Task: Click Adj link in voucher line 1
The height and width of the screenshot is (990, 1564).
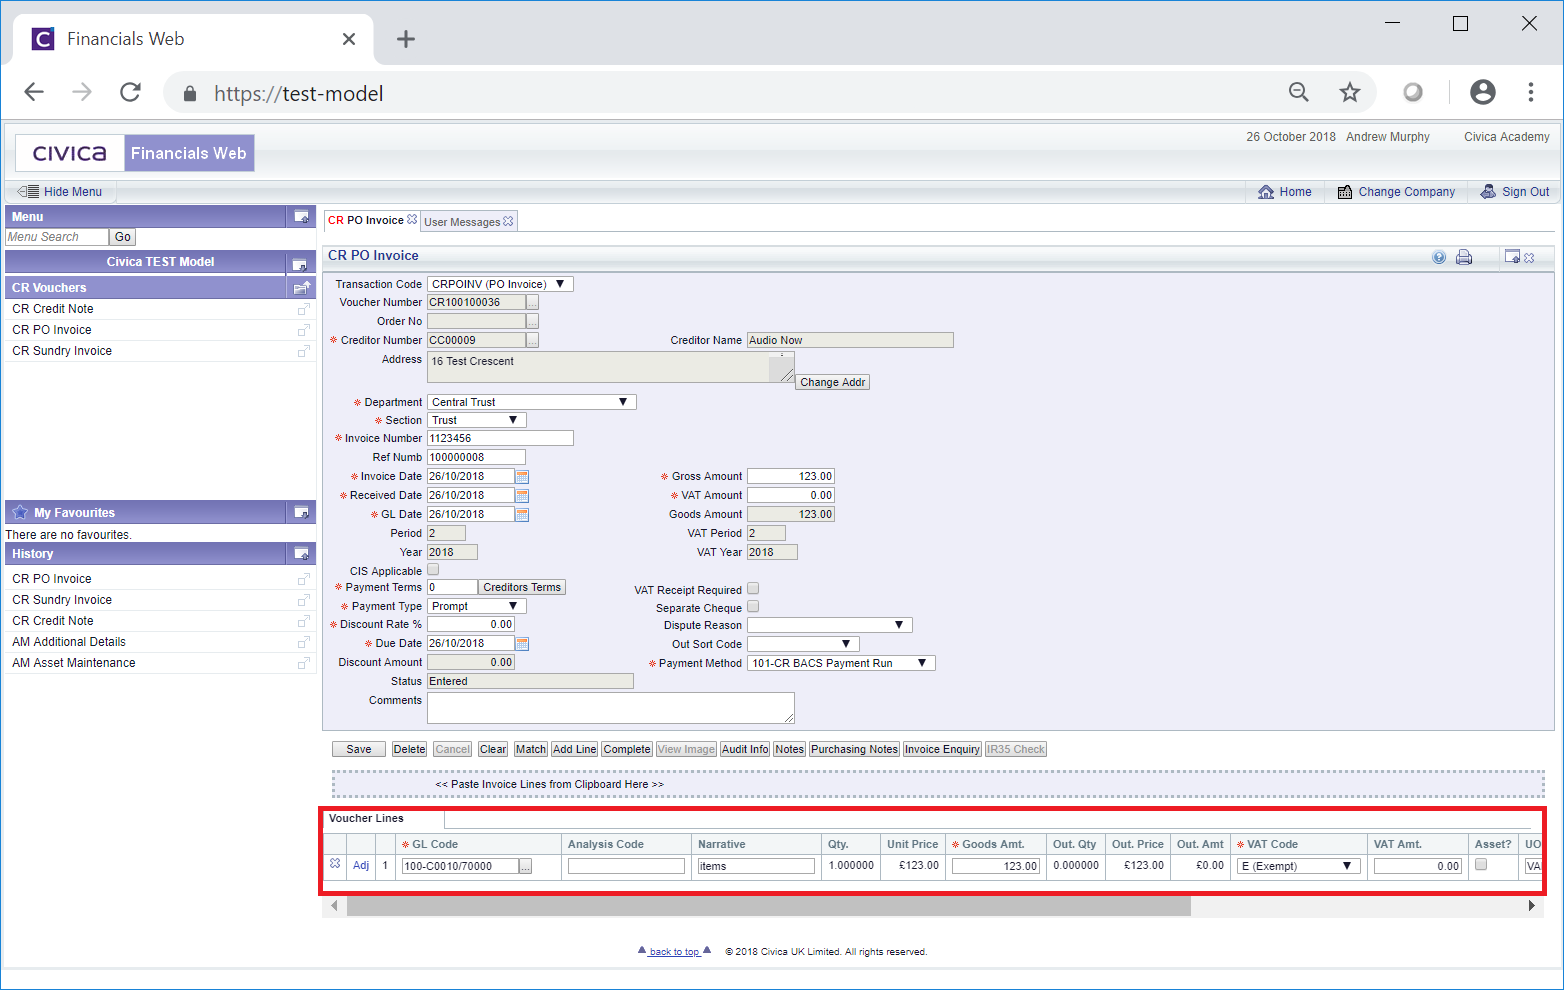Action: pyautogui.click(x=361, y=865)
